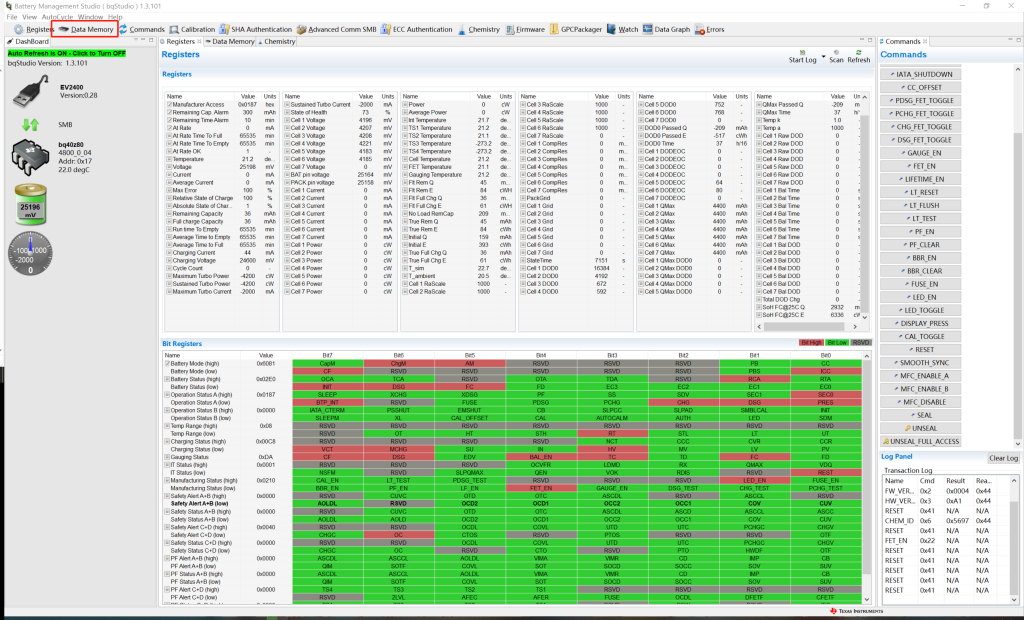1024x620 pixels.
Task: Expand the Operation Status A (high) row
Action: (x=168, y=395)
